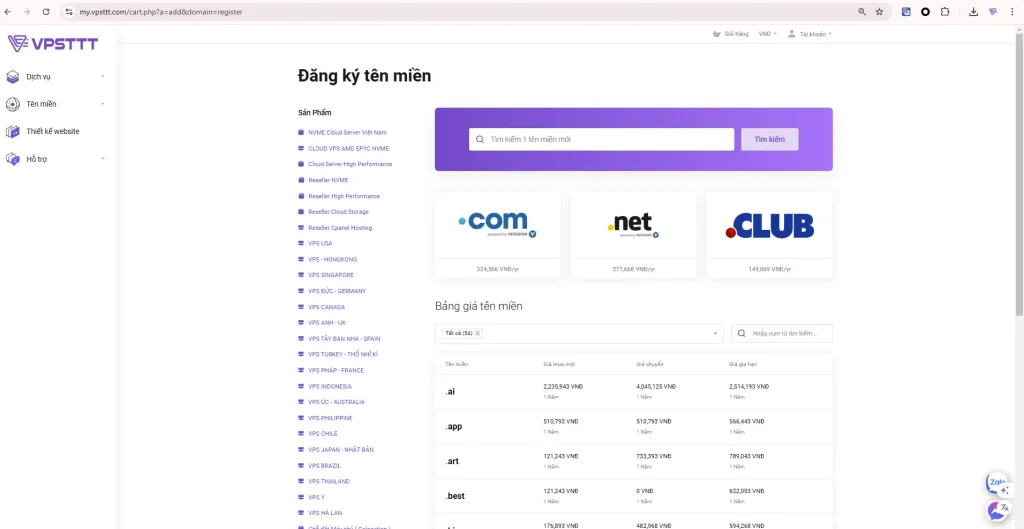This screenshot has height=529, width=1024.
Task: Click the search magnifier in domain search box
Action: [x=480, y=139]
